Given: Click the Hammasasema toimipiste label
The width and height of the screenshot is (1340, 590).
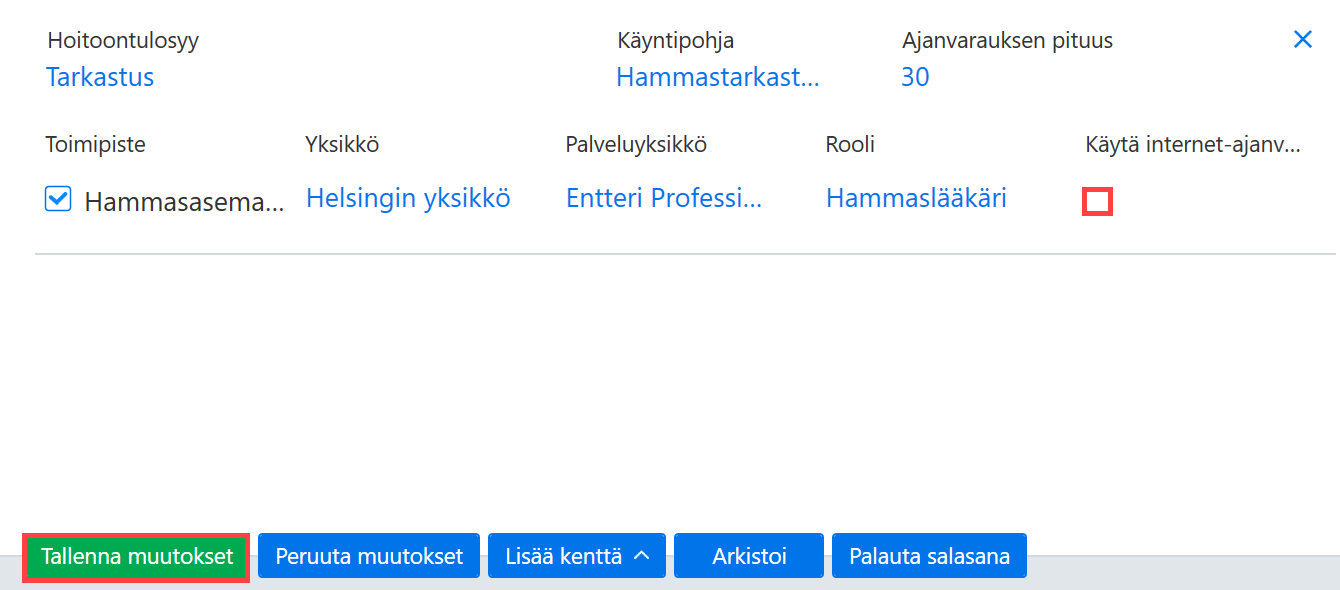Looking at the screenshot, I should click(184, 202).
